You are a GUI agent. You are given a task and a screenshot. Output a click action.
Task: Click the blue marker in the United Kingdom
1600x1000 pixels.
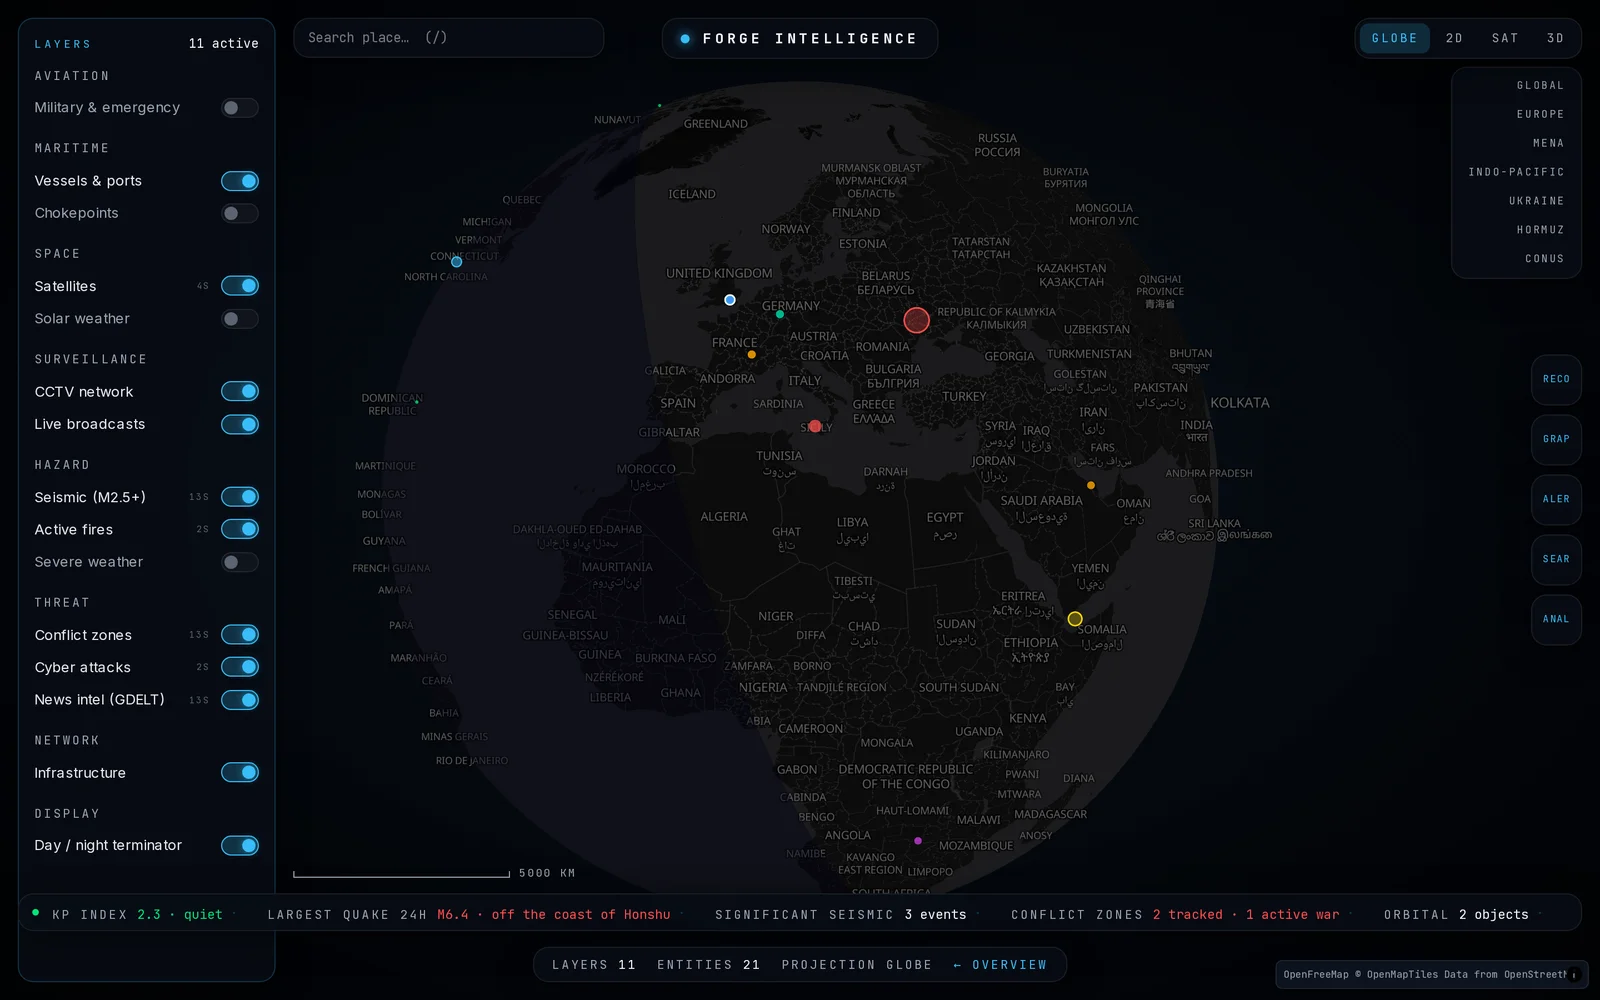[730, 300]
